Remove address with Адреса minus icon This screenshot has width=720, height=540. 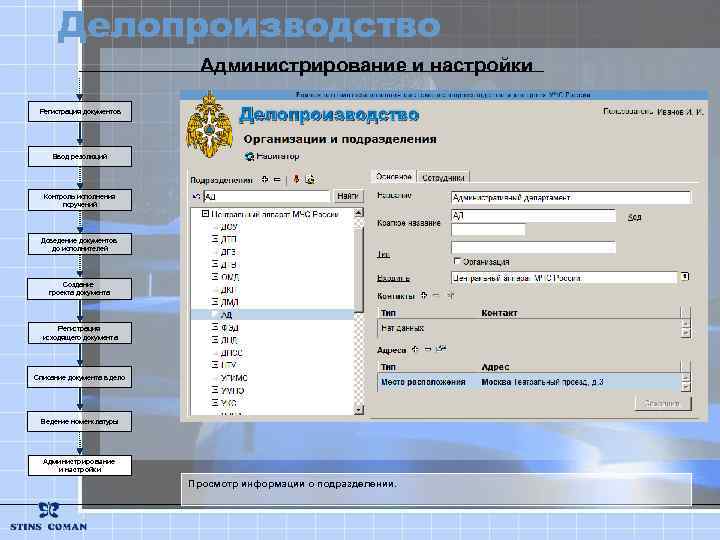coord(428,349)
